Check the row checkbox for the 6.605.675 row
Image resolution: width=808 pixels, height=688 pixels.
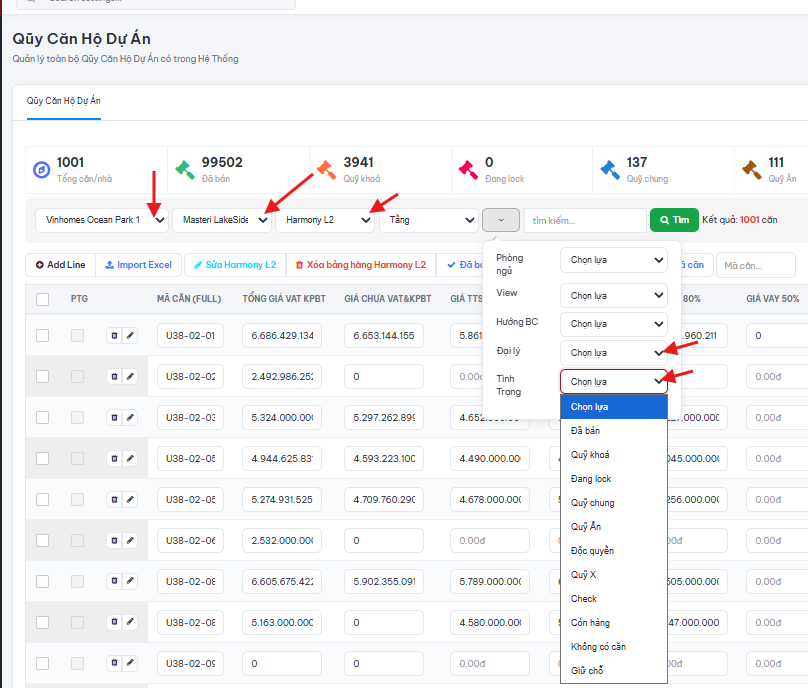43,581
